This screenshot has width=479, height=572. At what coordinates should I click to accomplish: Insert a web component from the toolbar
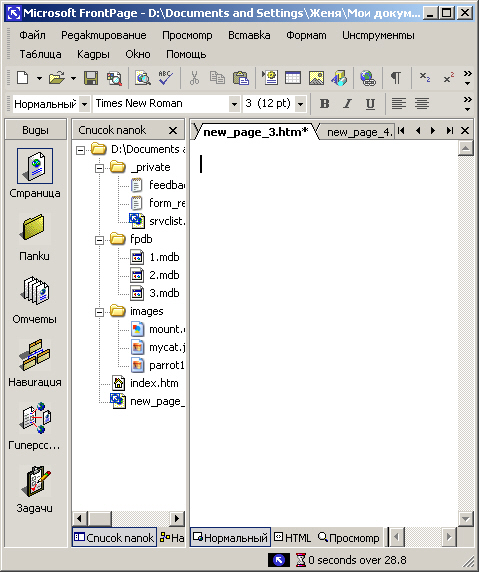(x=270, y=78)
